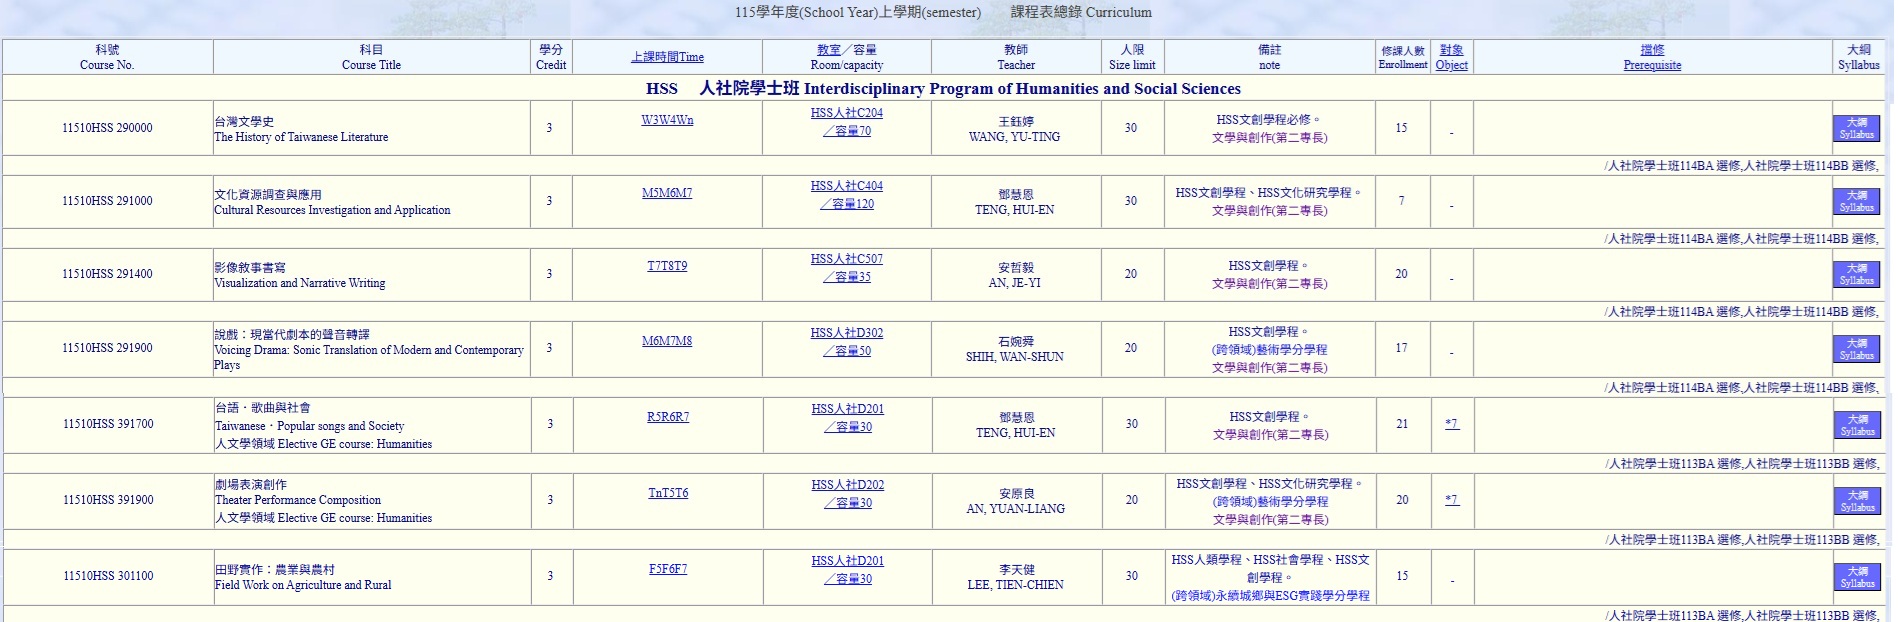Viewport: 1898px width, 622px height.
Task: Open time slot R5R6R7
Action: click(x=668, y=417)
